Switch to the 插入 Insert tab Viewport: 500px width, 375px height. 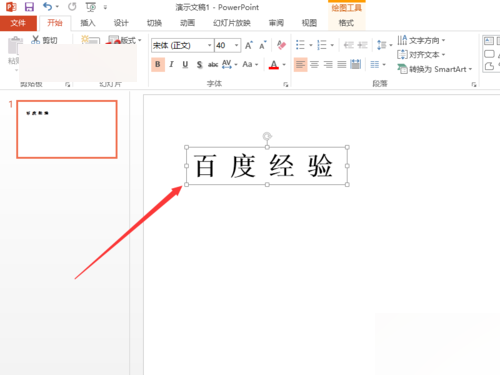[88, 23]
